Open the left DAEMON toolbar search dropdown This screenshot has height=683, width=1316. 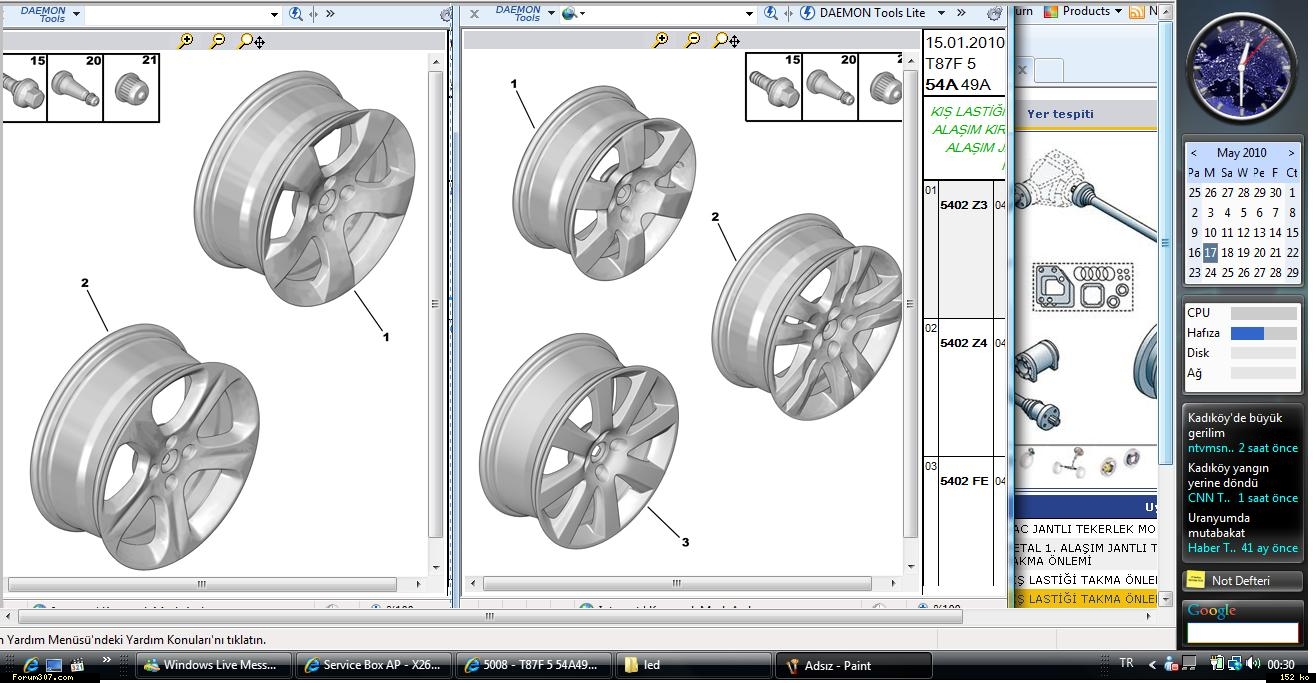pyautogui.click(x=274, y=14)
